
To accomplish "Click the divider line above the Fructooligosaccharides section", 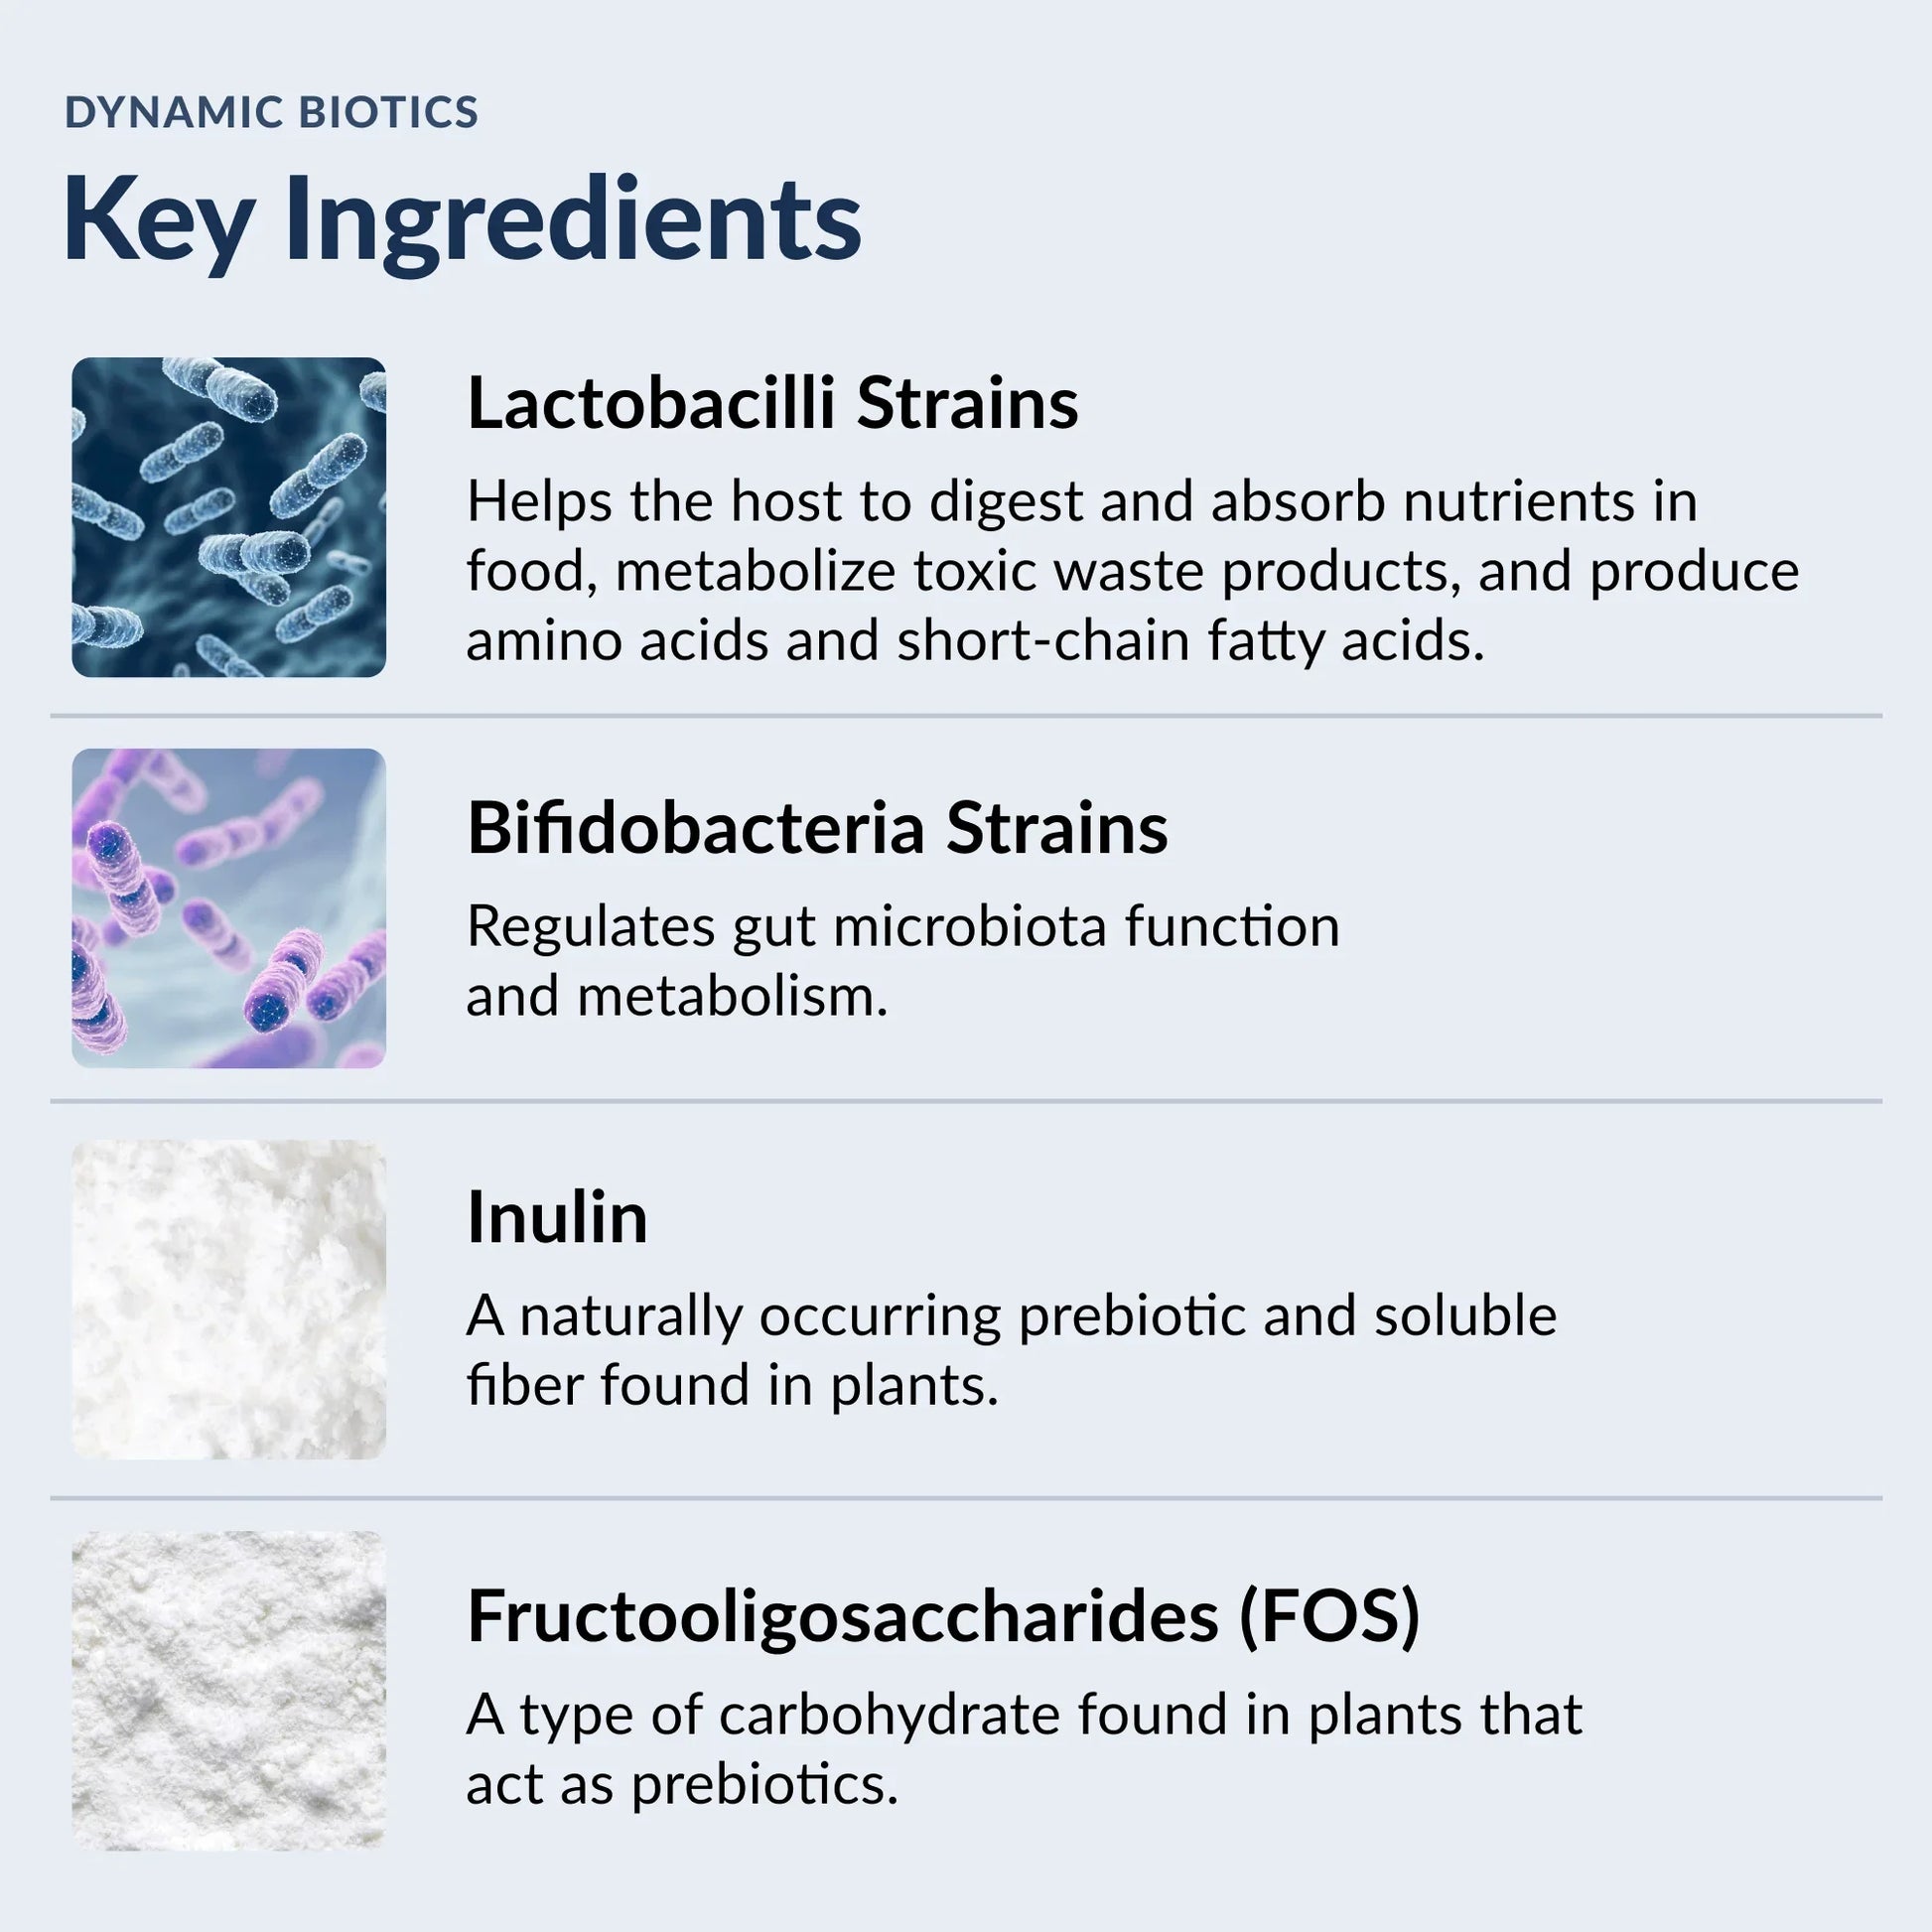I will click(966, 1498).
